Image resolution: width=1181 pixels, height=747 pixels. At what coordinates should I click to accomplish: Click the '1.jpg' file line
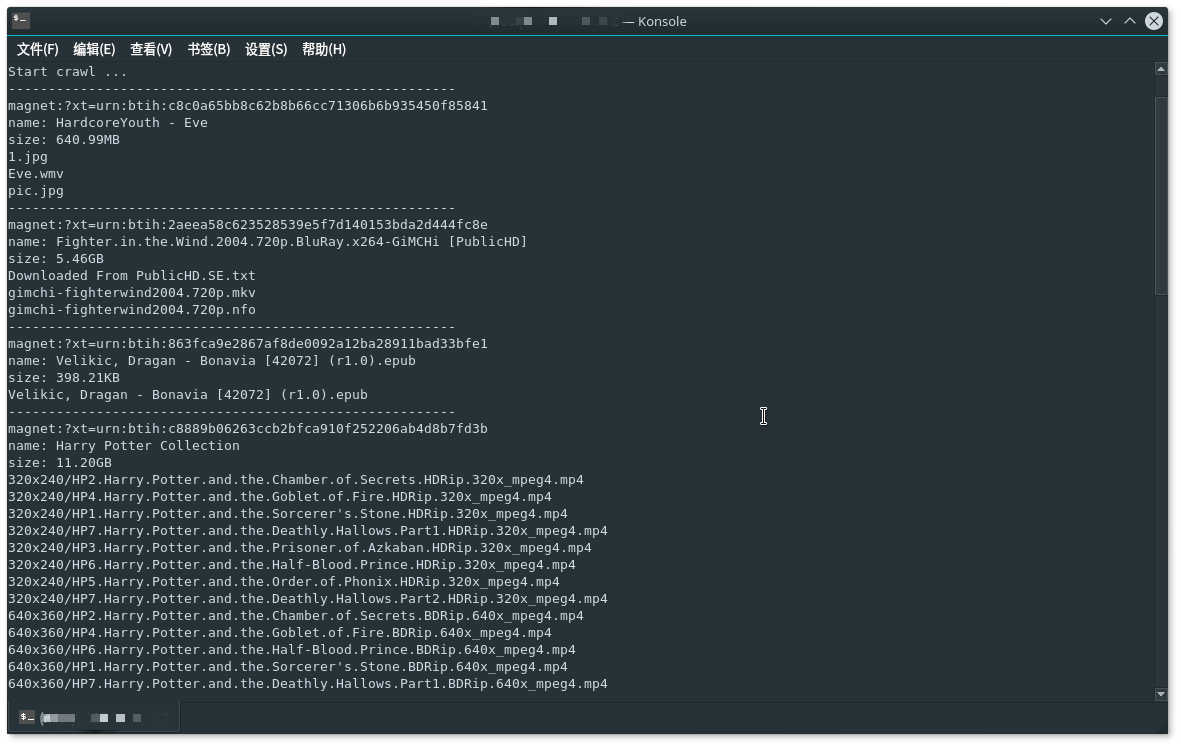click(28, 157)
